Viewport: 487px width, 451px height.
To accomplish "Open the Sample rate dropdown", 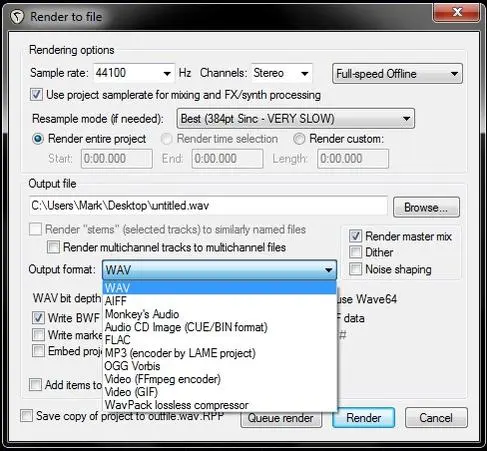I will [x=134, y=73].
